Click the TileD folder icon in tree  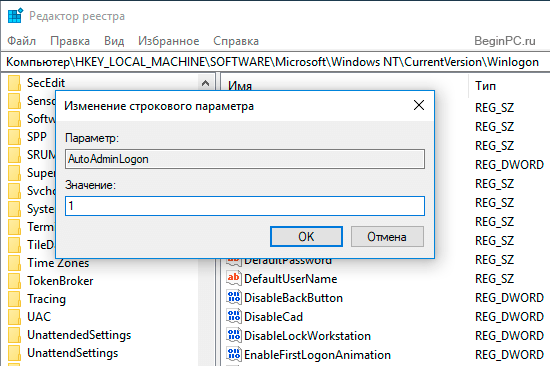click(x=14, y=245)
